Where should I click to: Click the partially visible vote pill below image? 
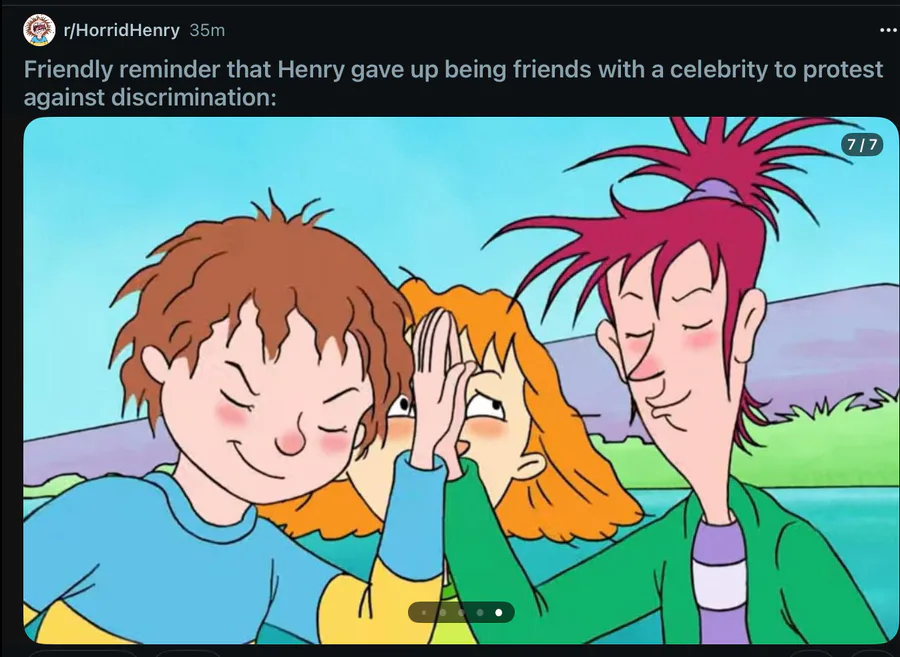(x=83, y=654)
